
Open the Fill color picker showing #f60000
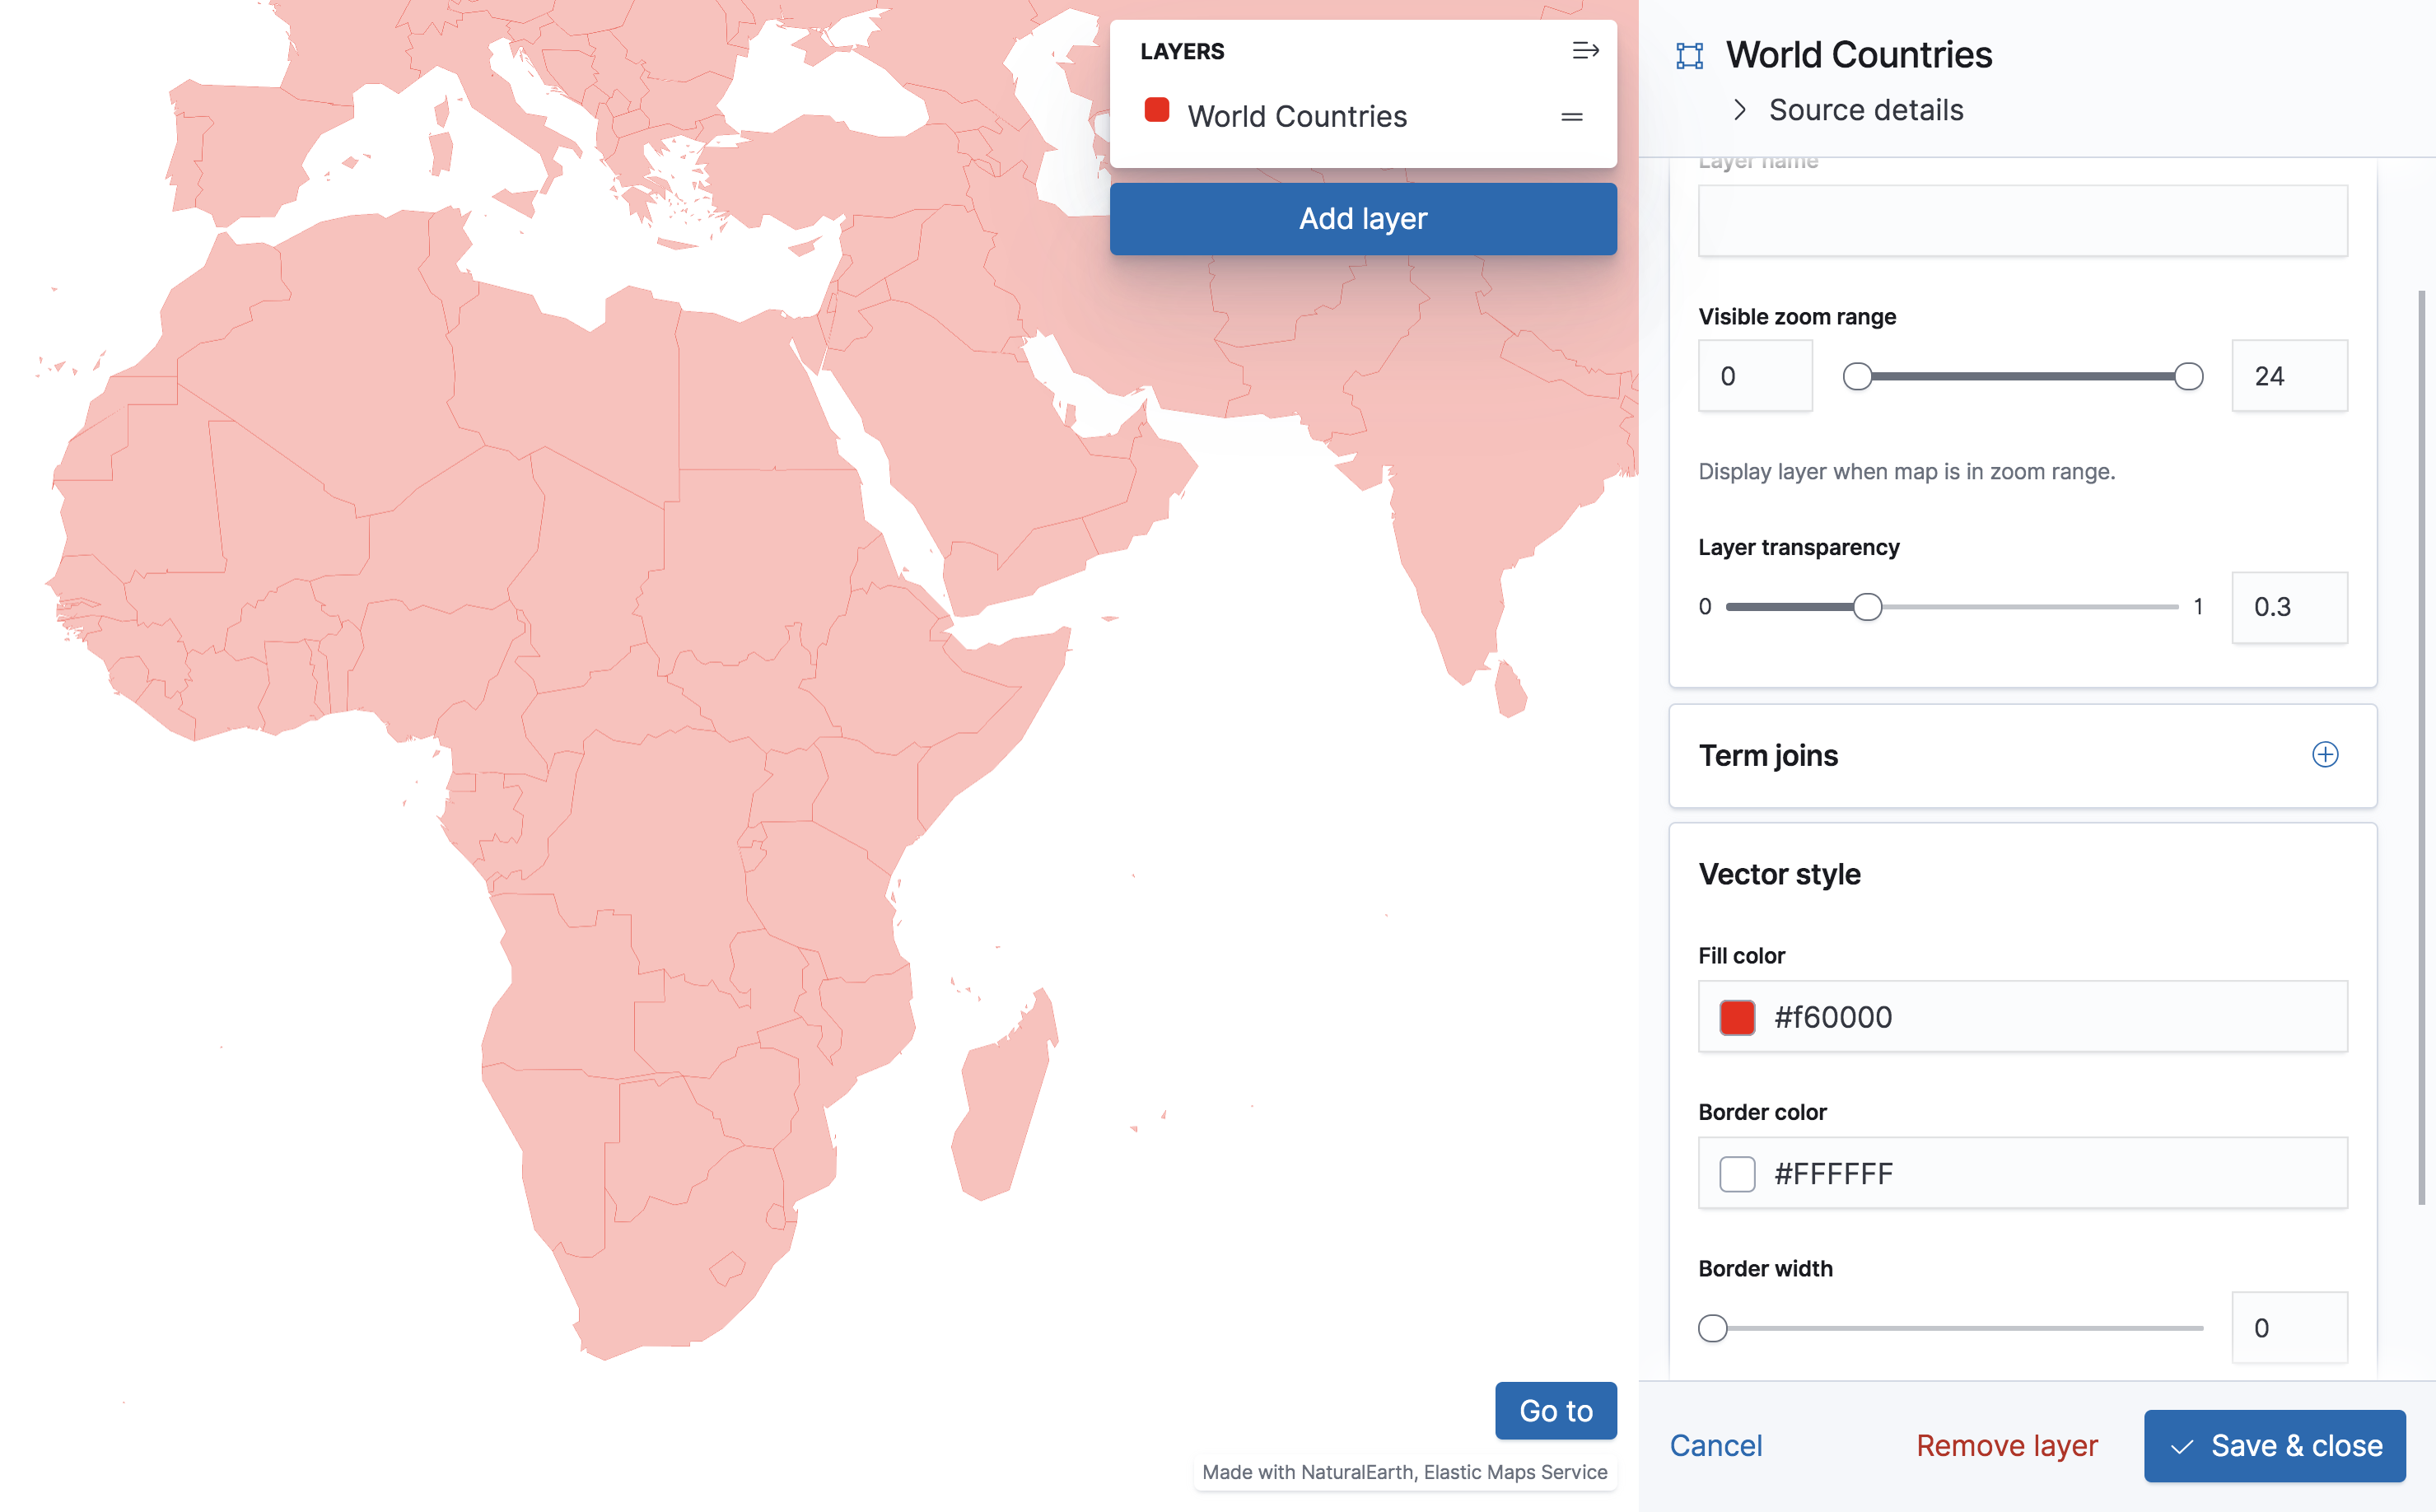click(1736, 1017)
